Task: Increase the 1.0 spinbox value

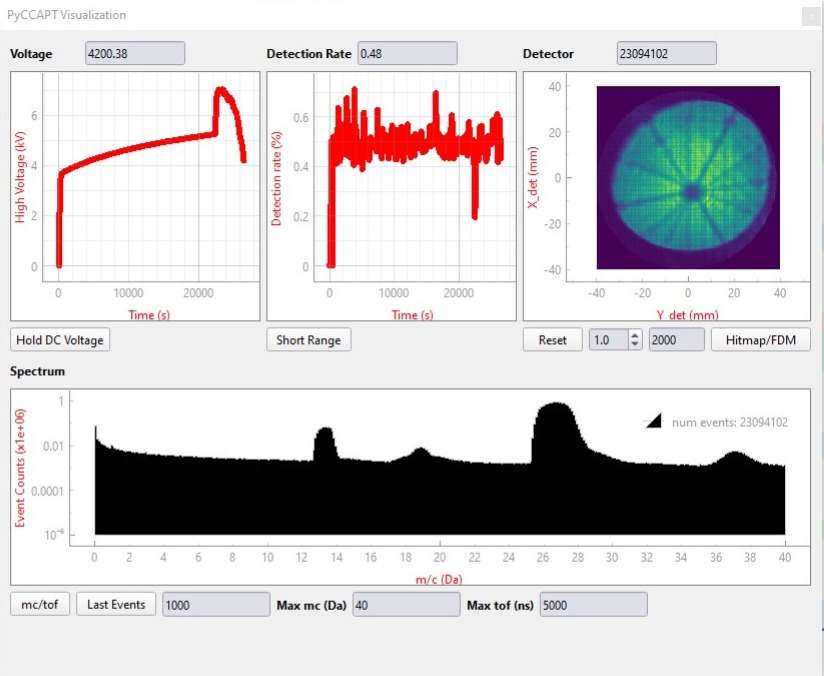Action: point(635,335)
